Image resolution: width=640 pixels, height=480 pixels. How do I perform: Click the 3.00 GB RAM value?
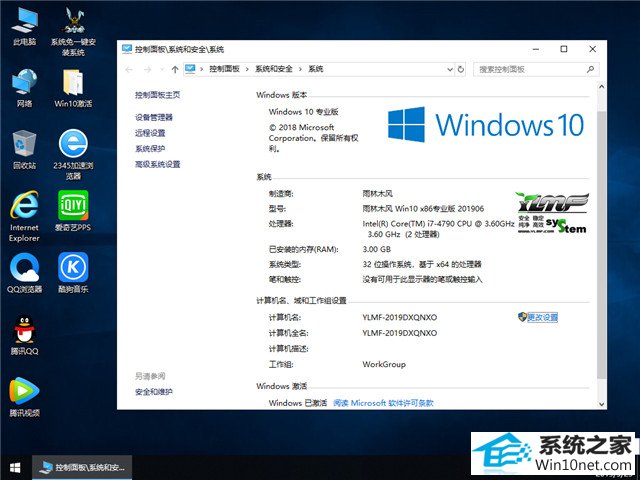tap(376, 249)
